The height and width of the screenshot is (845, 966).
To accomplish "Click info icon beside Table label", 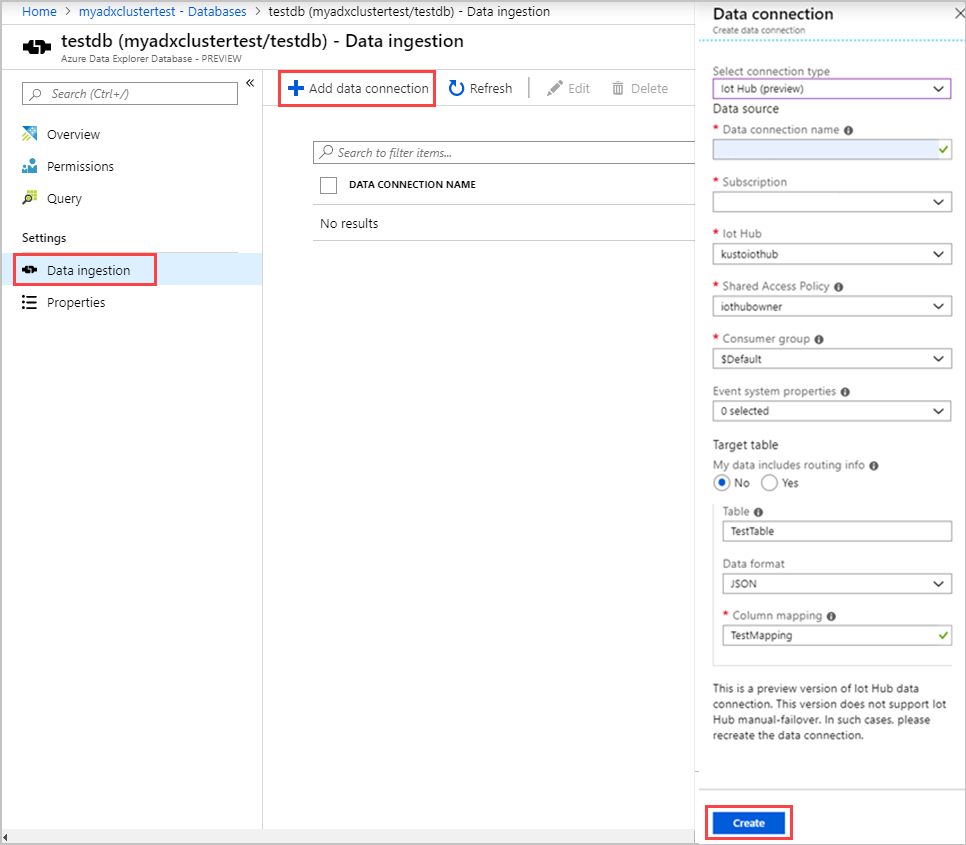I will 758,512.
